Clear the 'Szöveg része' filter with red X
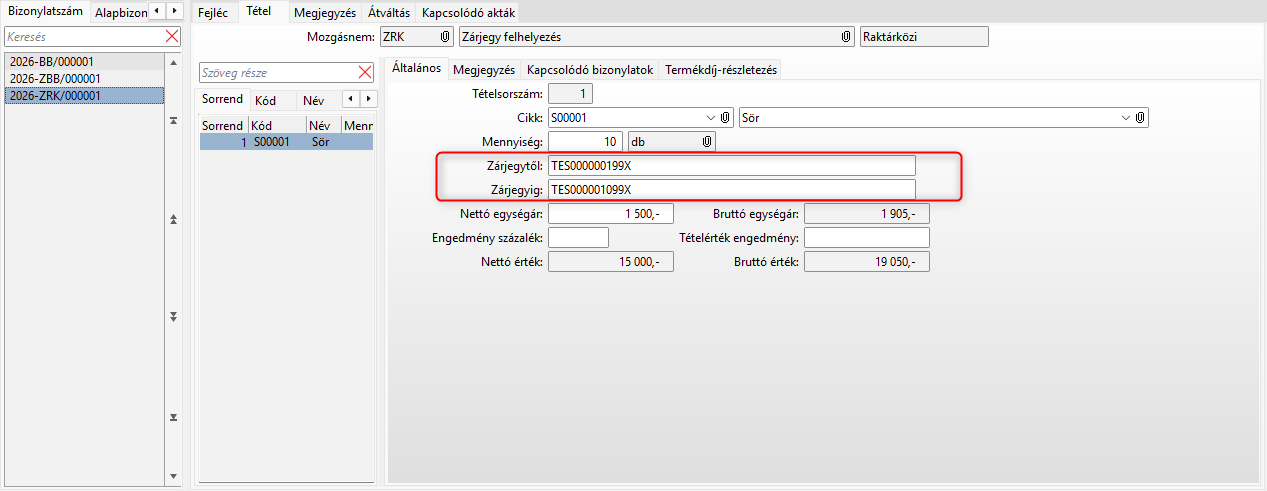Viewport: 1267px width, 491px height. (x=365, y=73)
